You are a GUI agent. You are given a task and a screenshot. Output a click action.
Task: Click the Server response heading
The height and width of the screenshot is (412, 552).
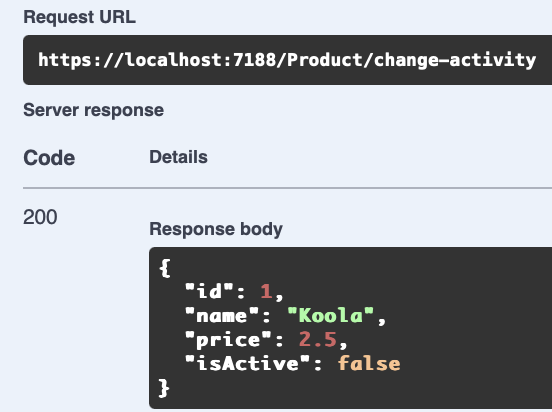pyautogui.click(x=94, y=110)
